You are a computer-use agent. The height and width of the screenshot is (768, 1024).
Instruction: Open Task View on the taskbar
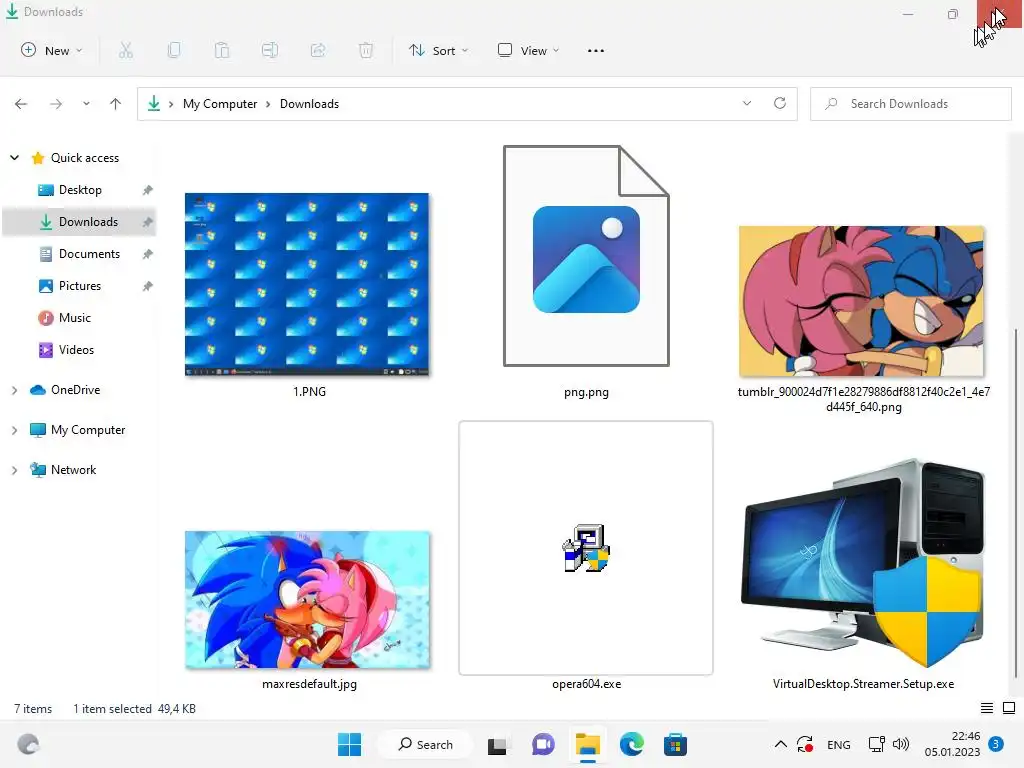(498, 744)
